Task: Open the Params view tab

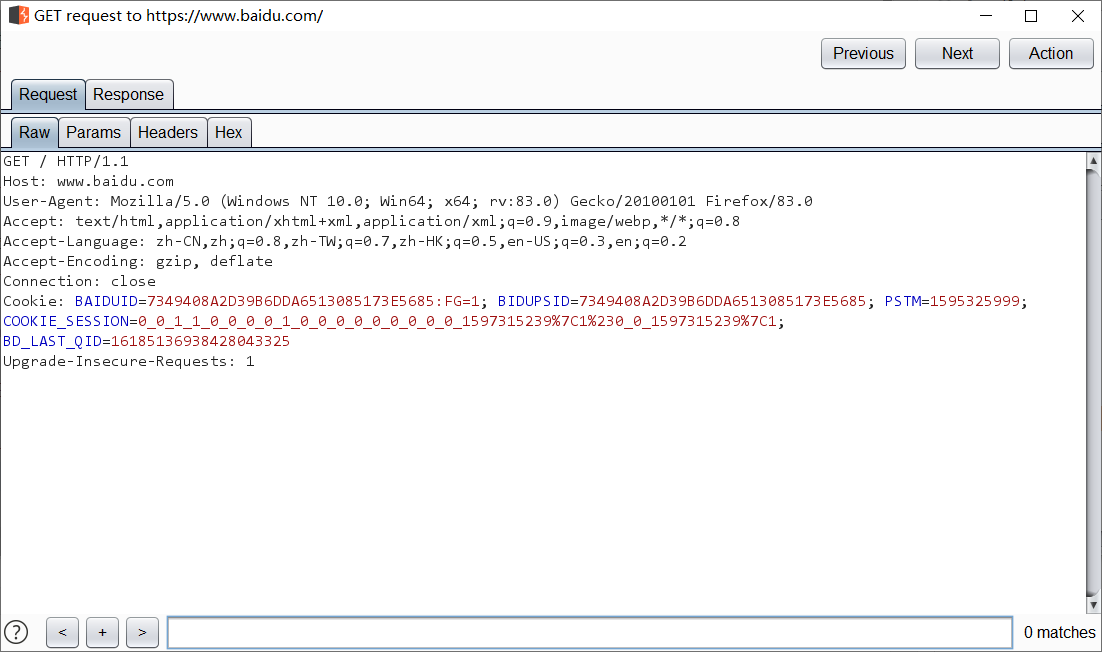Action: click(93, 132)
